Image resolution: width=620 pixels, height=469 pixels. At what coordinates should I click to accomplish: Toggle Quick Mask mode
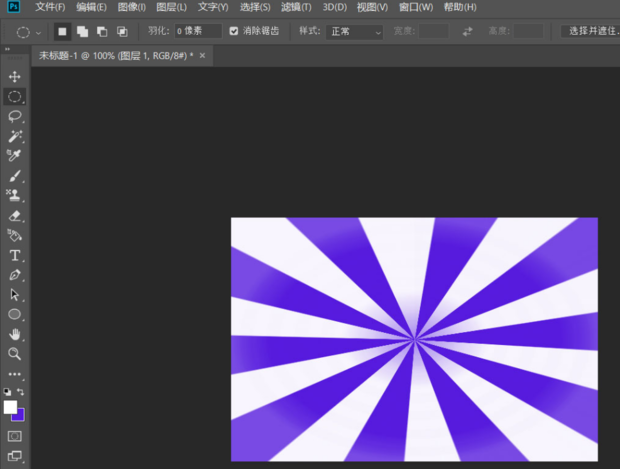coord(15,436)
